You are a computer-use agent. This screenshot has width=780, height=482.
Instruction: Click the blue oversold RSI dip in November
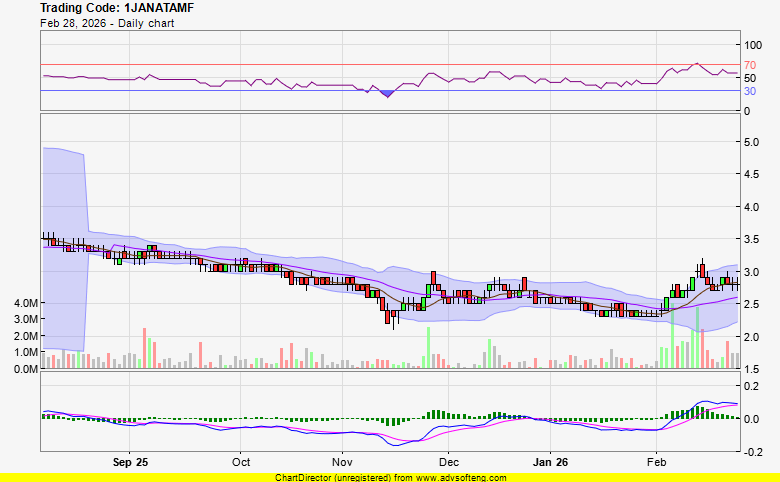[x=386, y=92]
